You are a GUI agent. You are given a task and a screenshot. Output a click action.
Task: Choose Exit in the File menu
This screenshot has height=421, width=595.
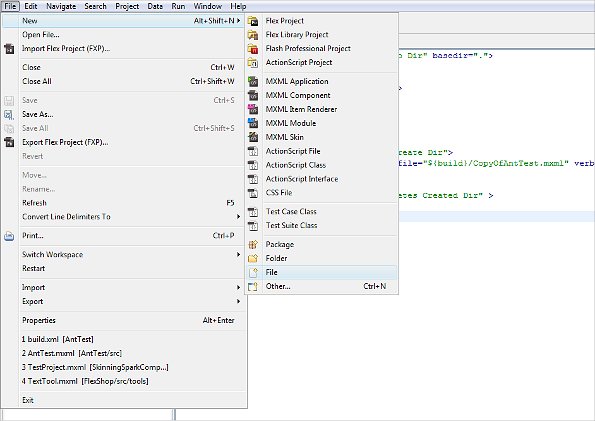tap(124, 400)
